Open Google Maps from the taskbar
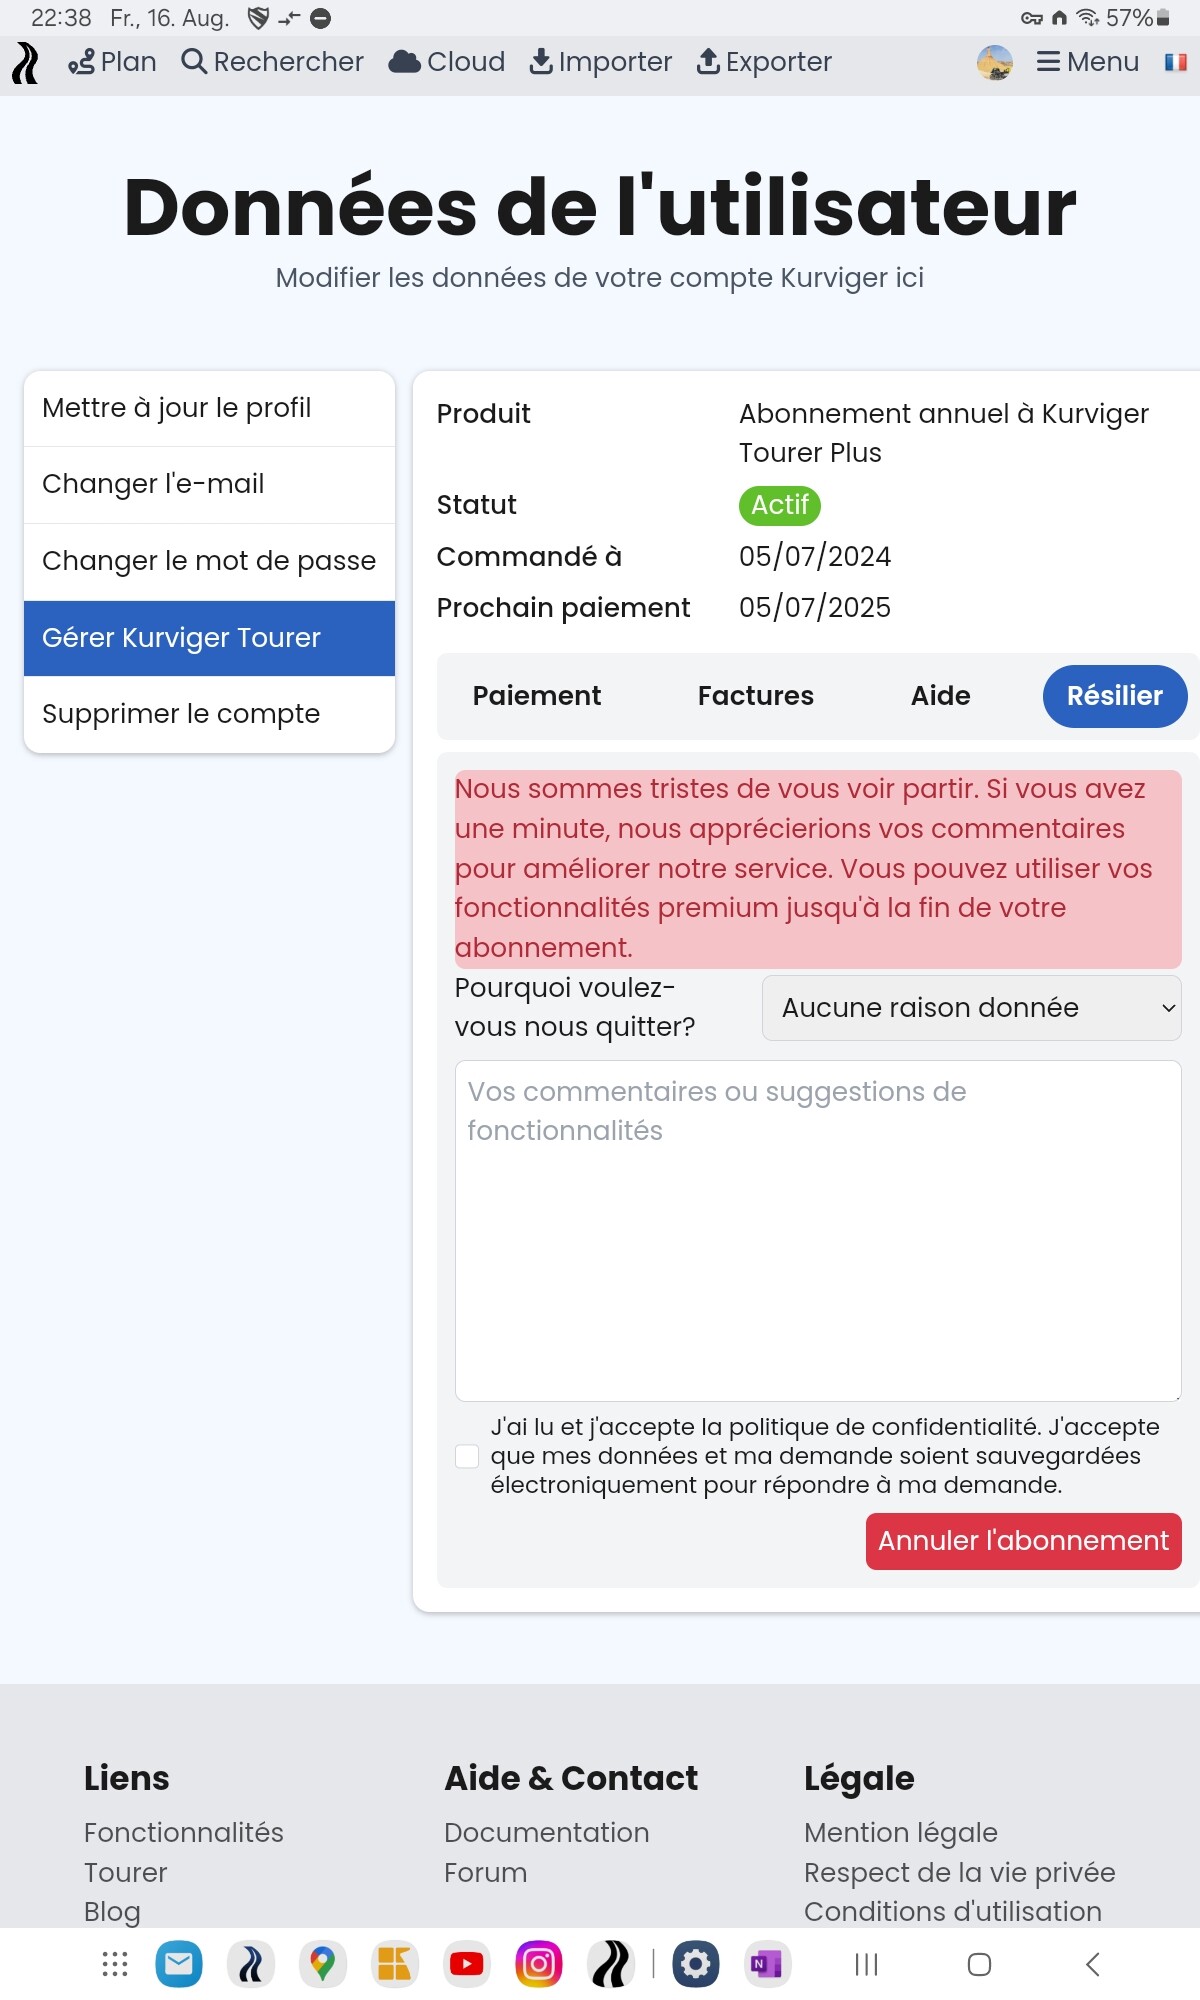The image size is (1200, 2000). pyautogui.click(x=322, y=1964)
